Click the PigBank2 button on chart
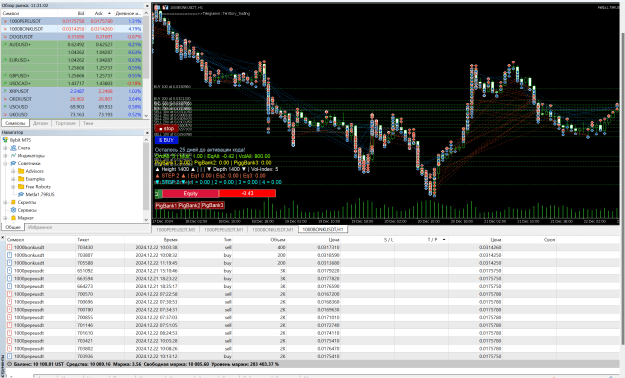This screenshot has height=378, width=625. click(x=189, y=205)
